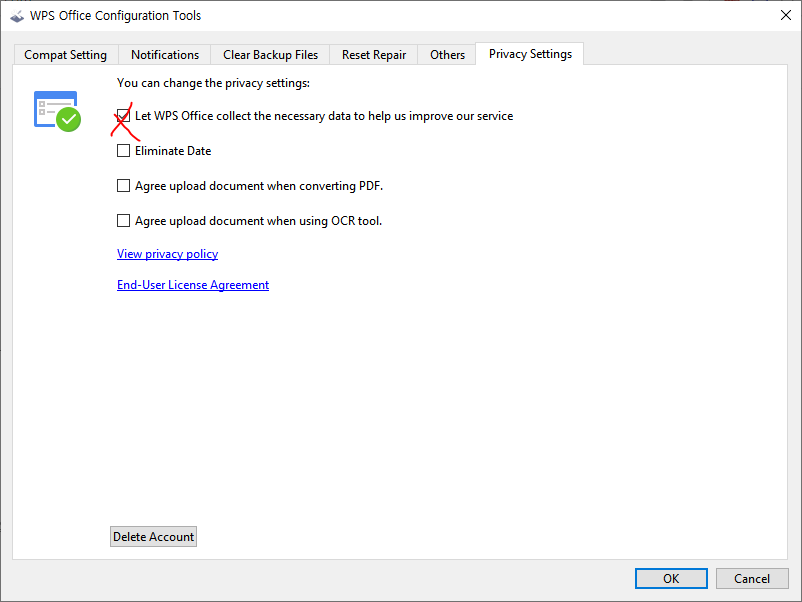Click the WPS Office Configuration Tools title icon
The image size is (802, 602).
(17, 16)
